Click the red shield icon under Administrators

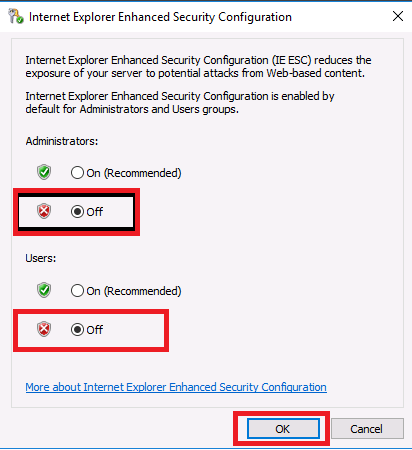click(x=44, y=211)
